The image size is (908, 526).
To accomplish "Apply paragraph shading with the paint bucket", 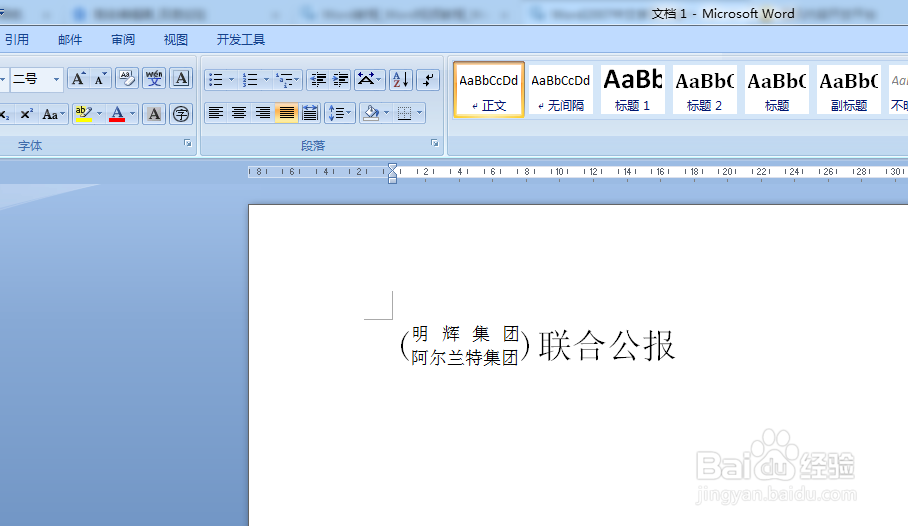I will pyautogui.click(x=371, y=113).
